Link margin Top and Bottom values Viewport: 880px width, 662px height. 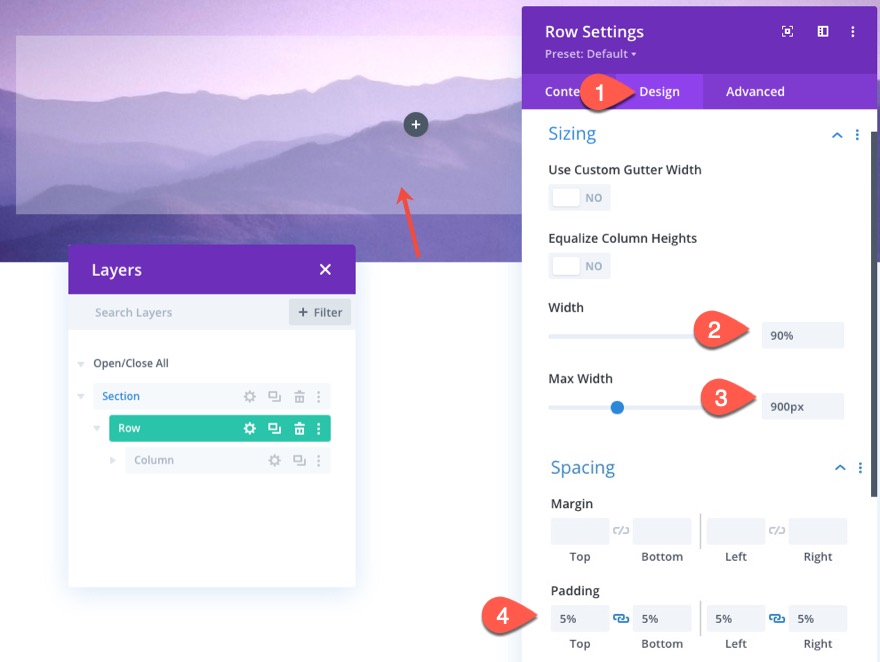(x=621, y=530)
